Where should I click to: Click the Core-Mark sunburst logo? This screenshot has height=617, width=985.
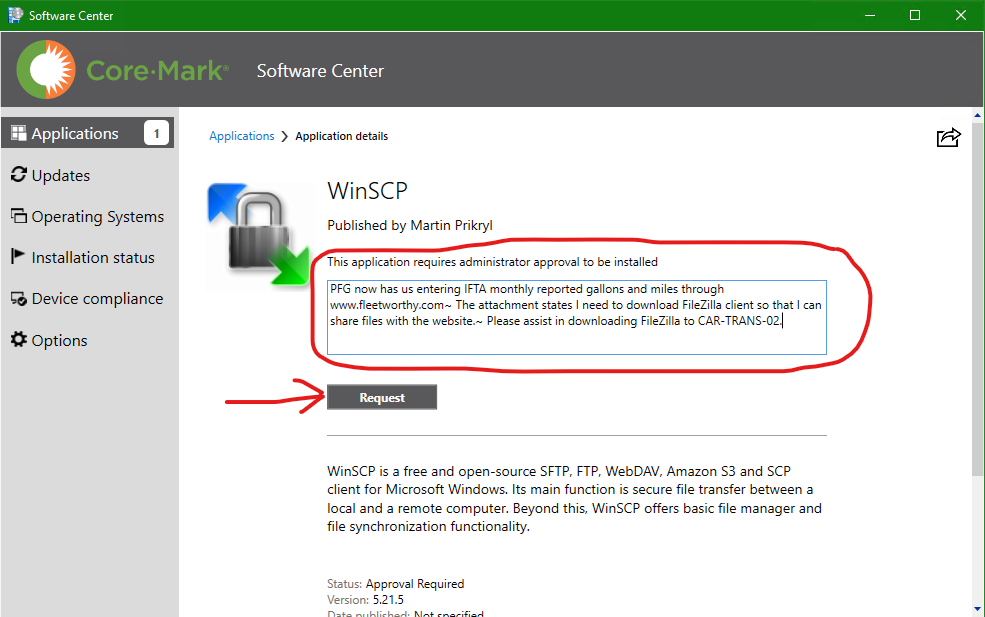click(x=46, y=69)
